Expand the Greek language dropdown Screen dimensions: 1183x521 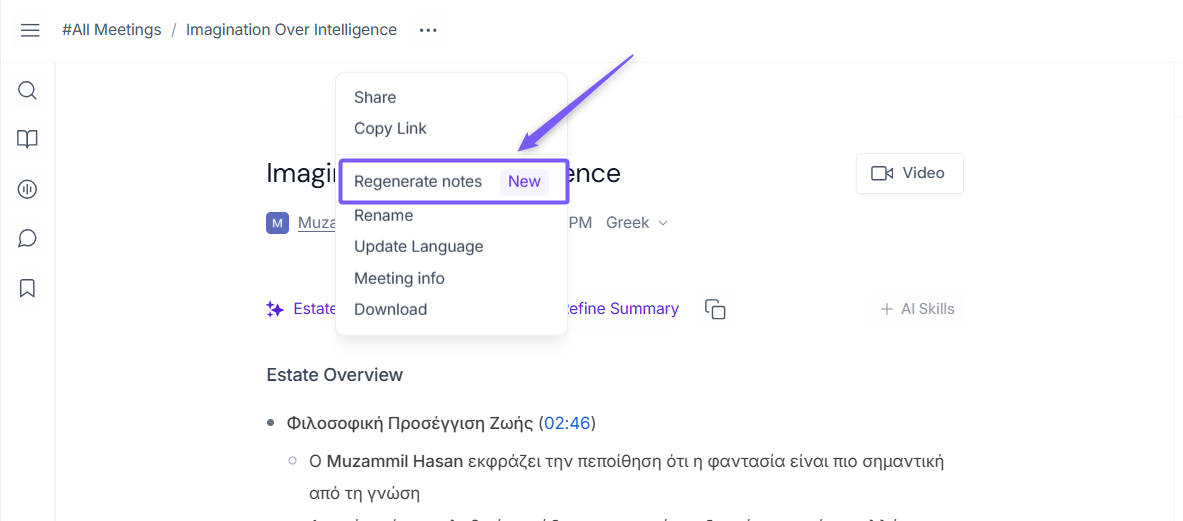(x=637, y=223)
